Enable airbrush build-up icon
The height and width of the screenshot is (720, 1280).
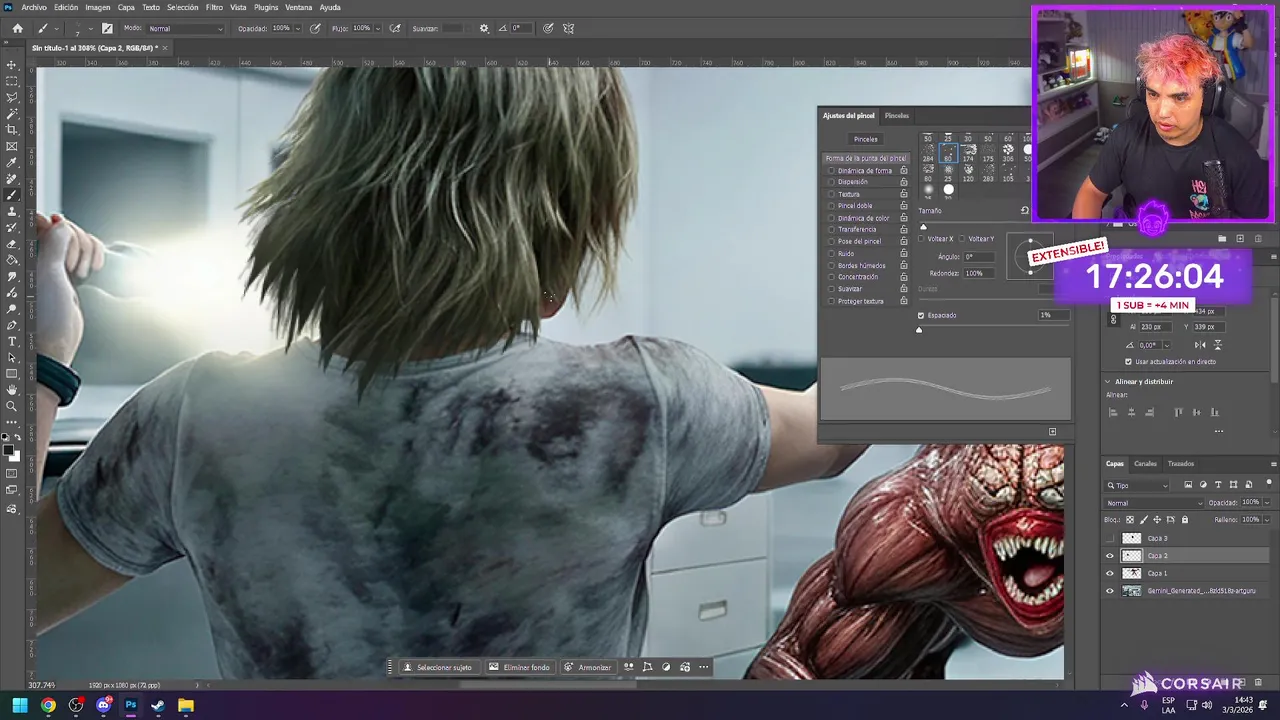pos(395,28)
